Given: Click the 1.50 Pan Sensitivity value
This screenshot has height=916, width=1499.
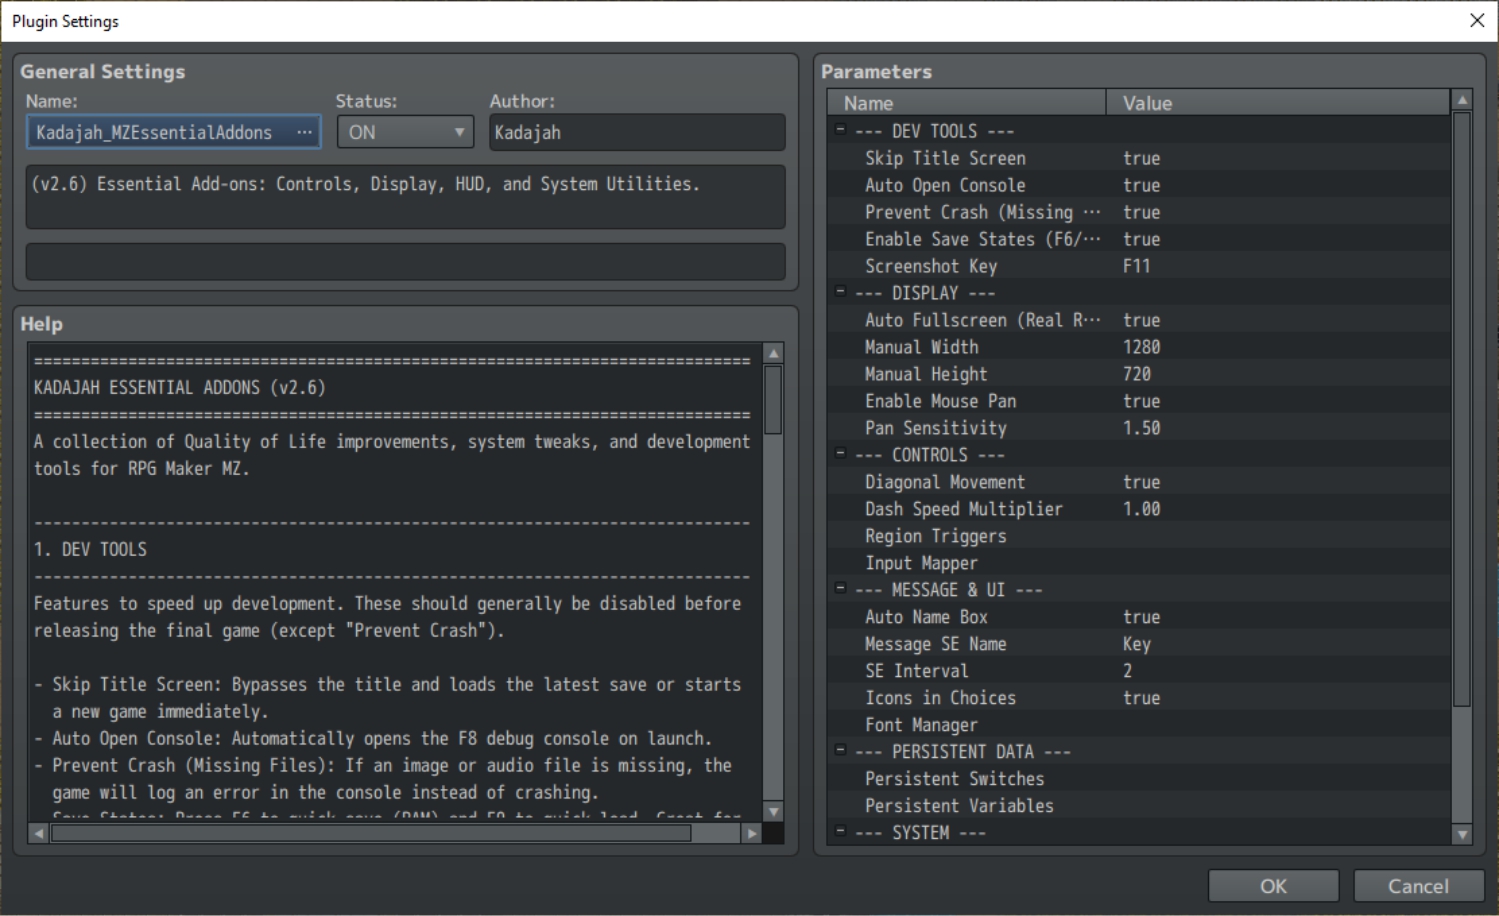Looking at the screenshot, I should [1141, 428].
